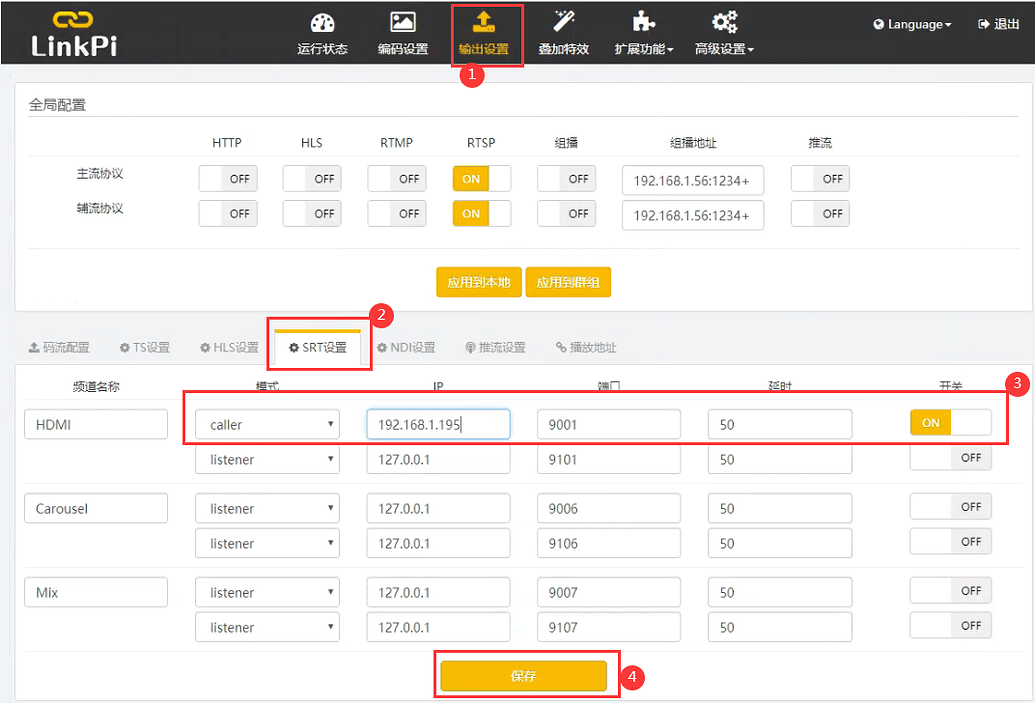Switch to the NDI设置 tab
The image size is (1035, 703).
click(x=406, y=348)
